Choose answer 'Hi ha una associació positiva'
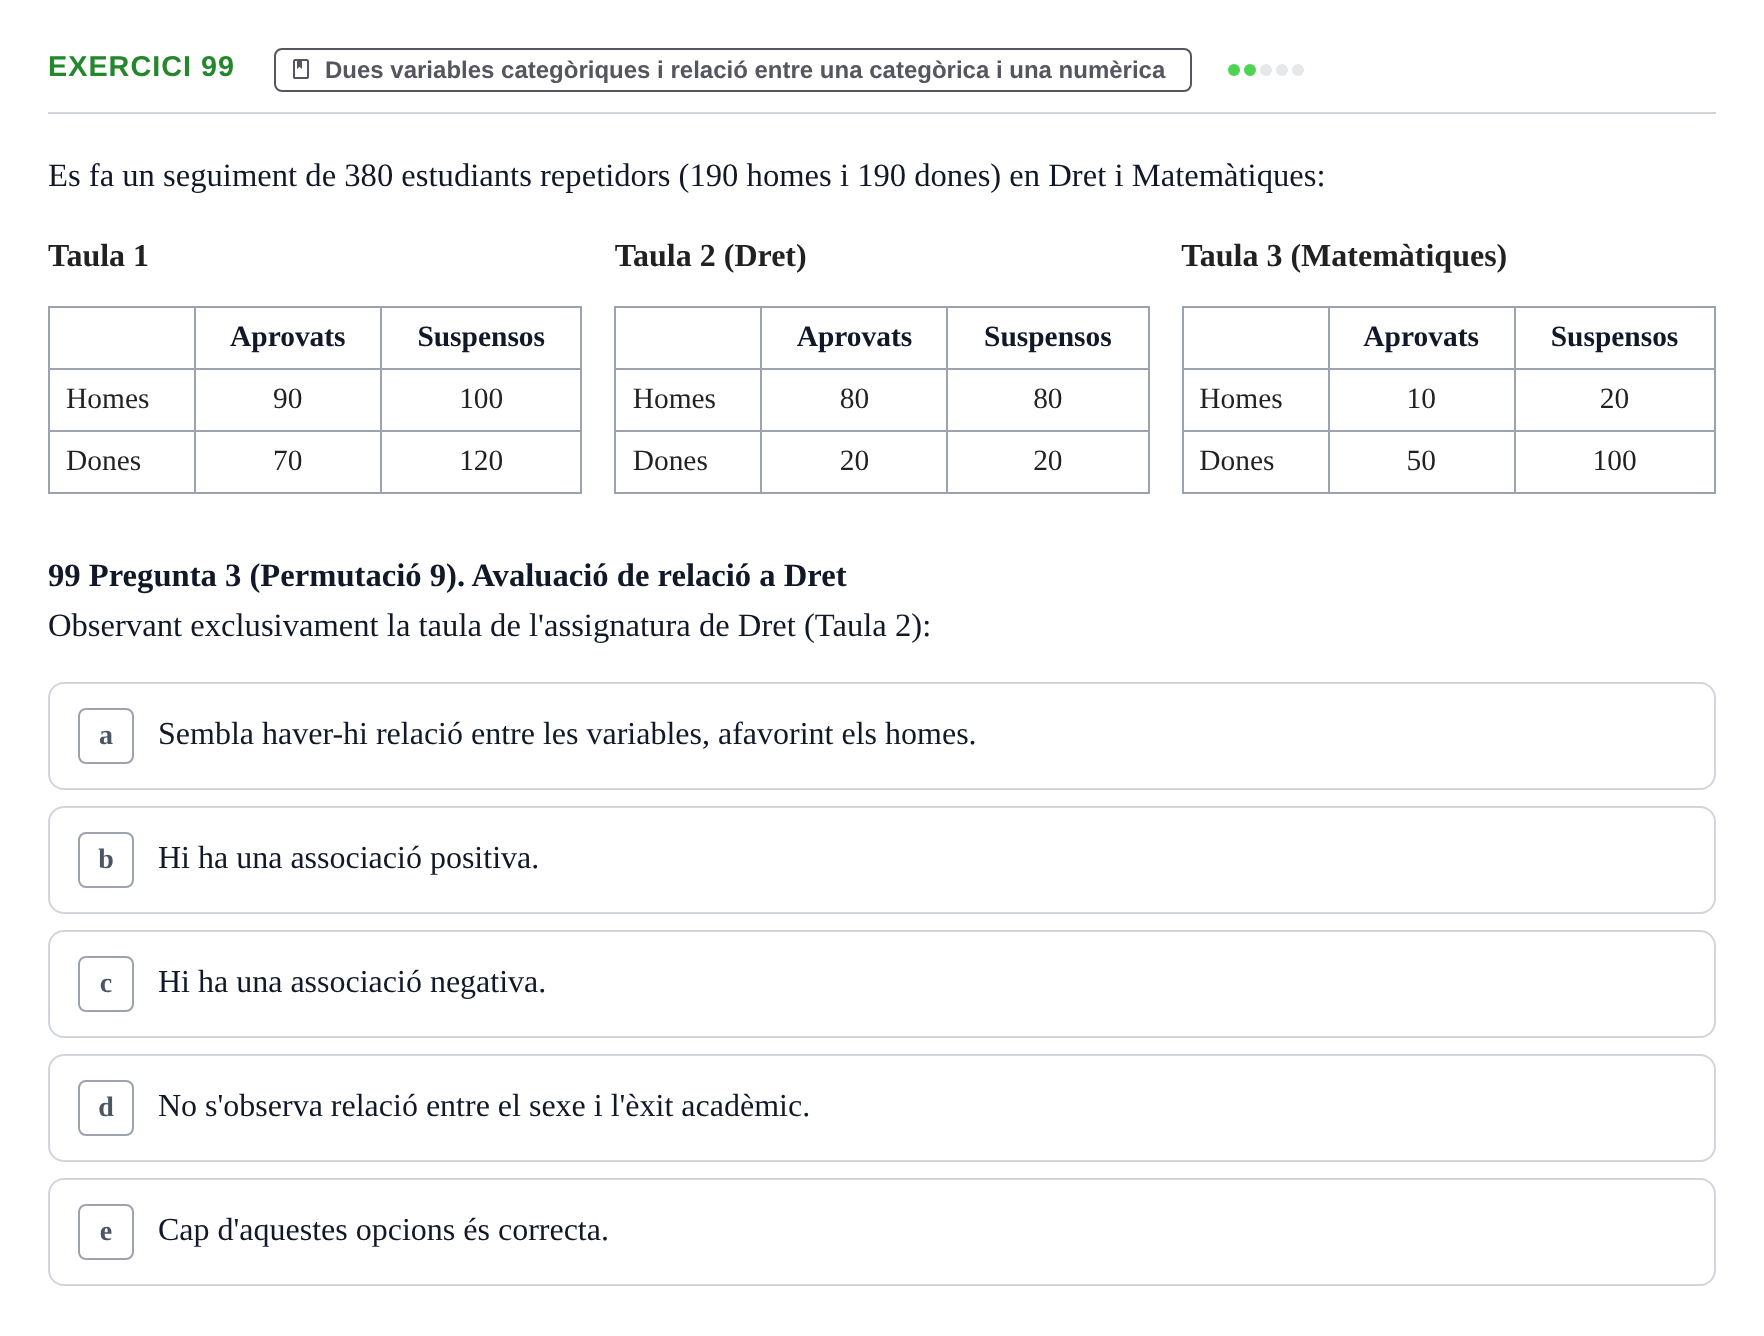Viewport: 1764px width, 1336px height. (x=882, y=860)
